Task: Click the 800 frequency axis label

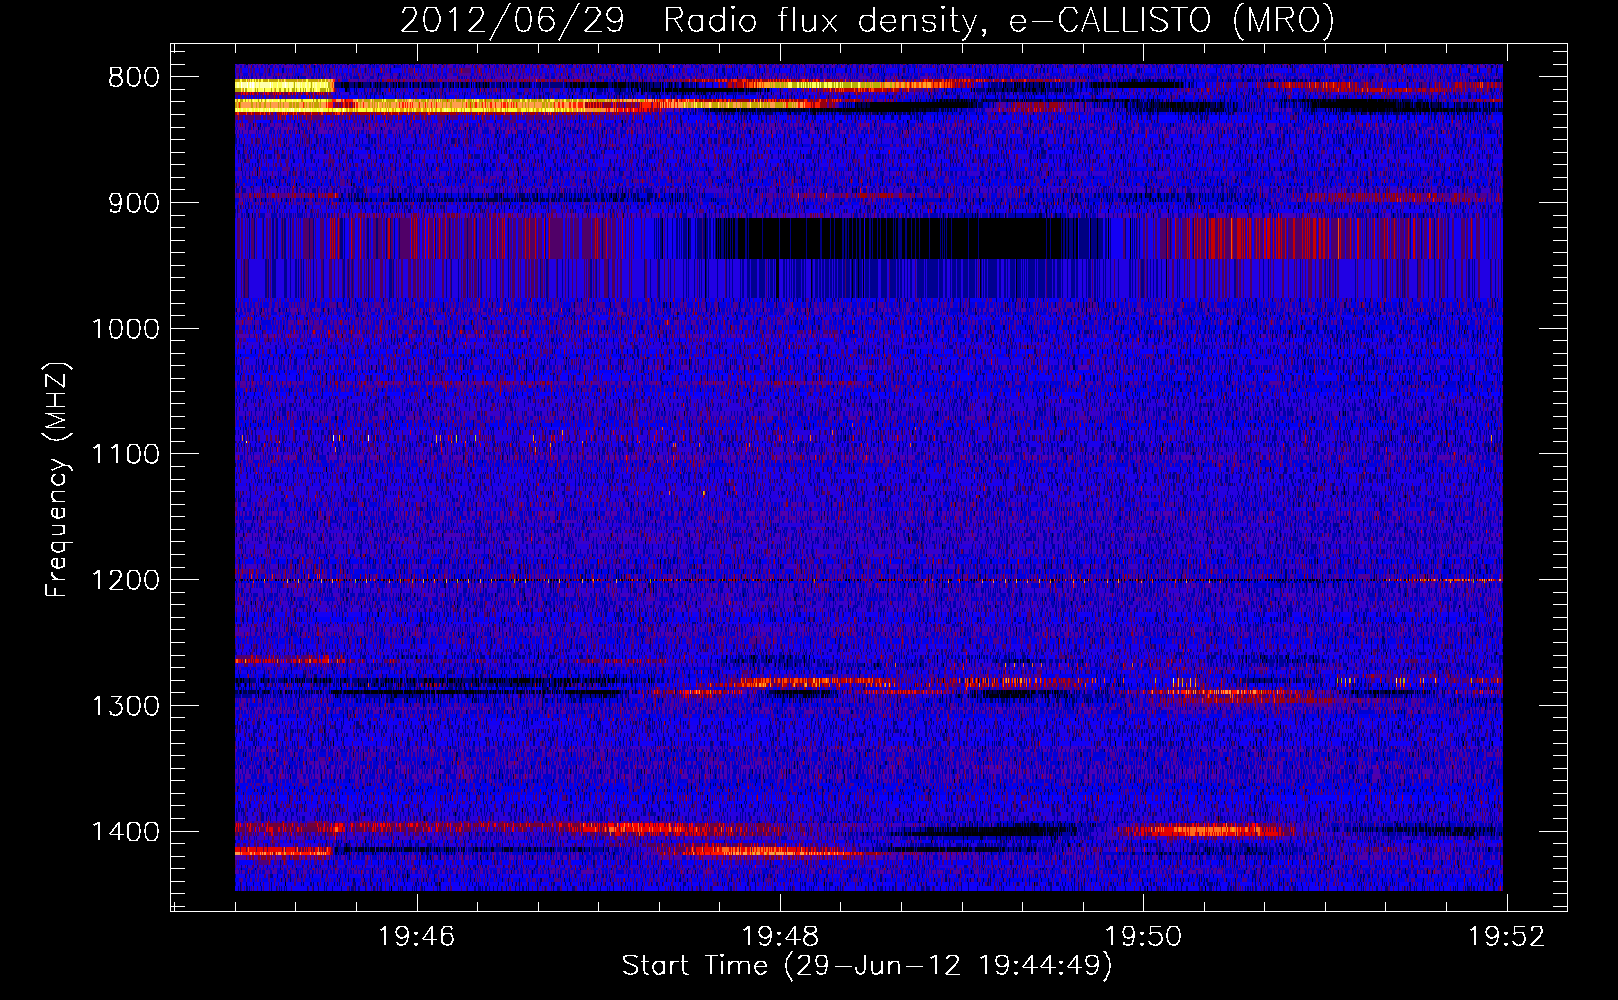Action: click(x=134, y=78)
